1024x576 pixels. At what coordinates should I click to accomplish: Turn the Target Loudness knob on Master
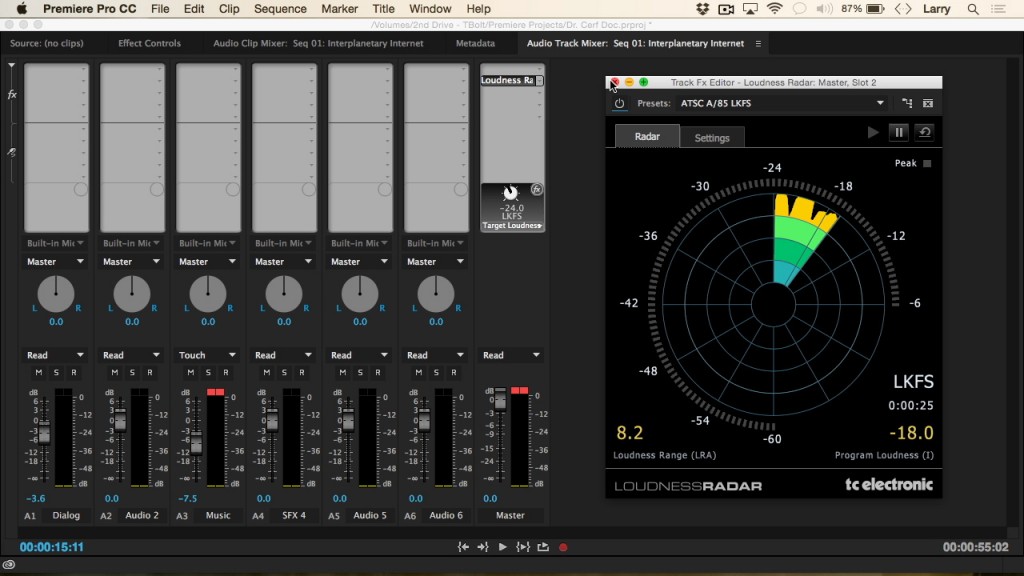[x=511, y=193]
